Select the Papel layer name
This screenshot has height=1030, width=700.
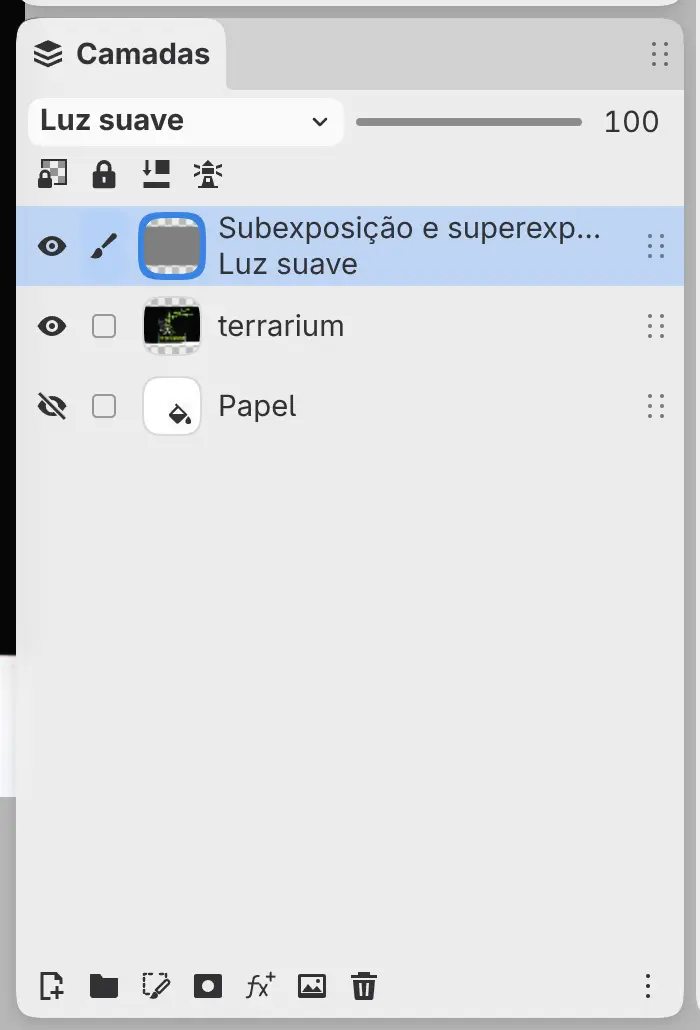click(257, 406)
